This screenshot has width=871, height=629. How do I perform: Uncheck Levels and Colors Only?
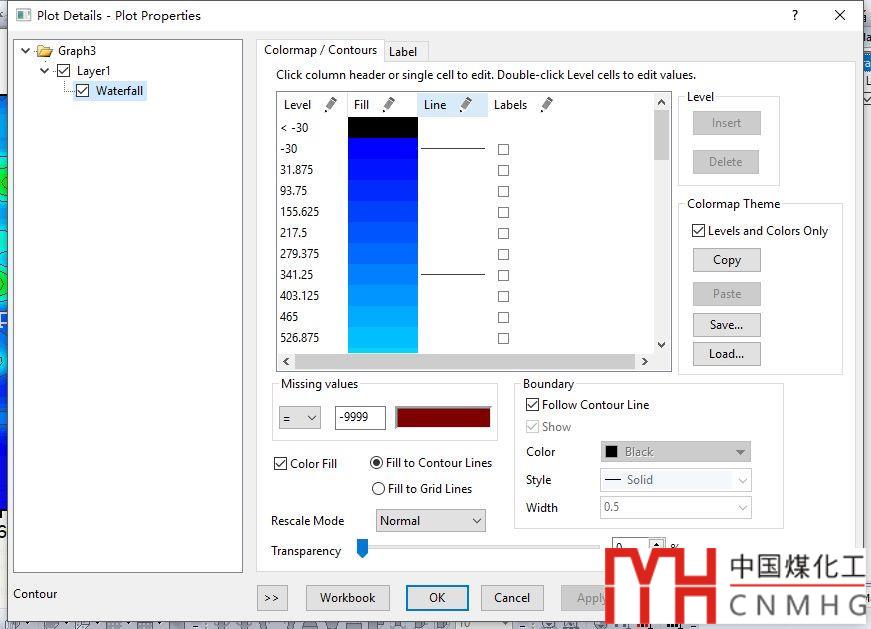click(x=698, y=230)
